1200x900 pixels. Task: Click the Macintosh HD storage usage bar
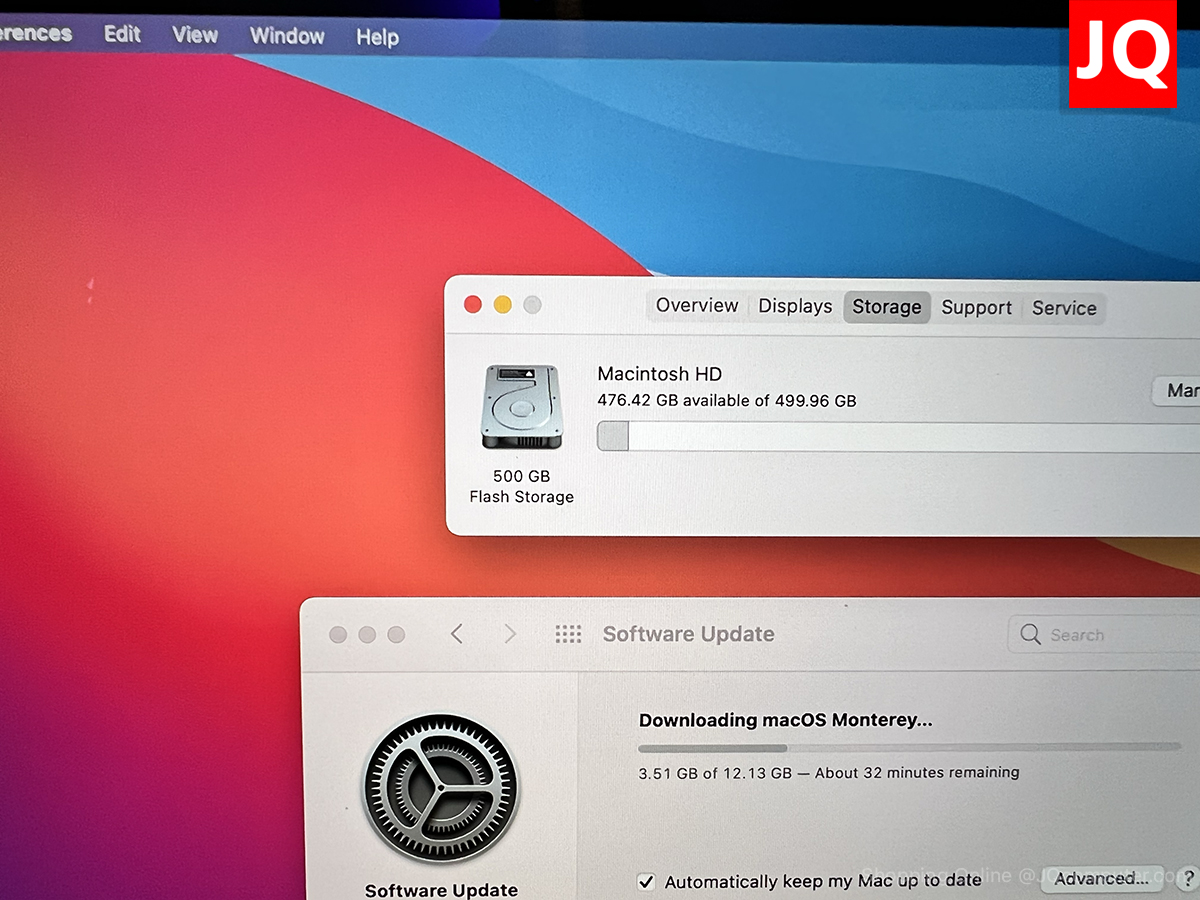point(898,437)
